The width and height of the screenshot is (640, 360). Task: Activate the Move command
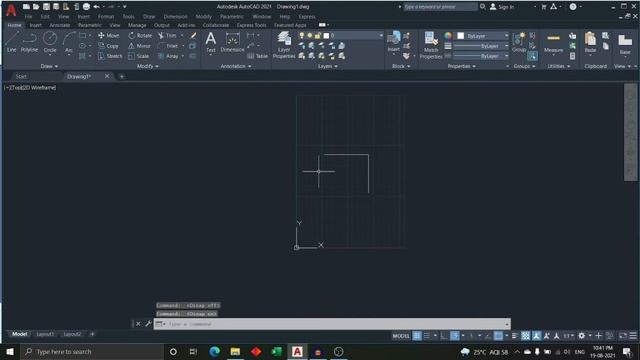pyautogui.click(x=109, y=36)
